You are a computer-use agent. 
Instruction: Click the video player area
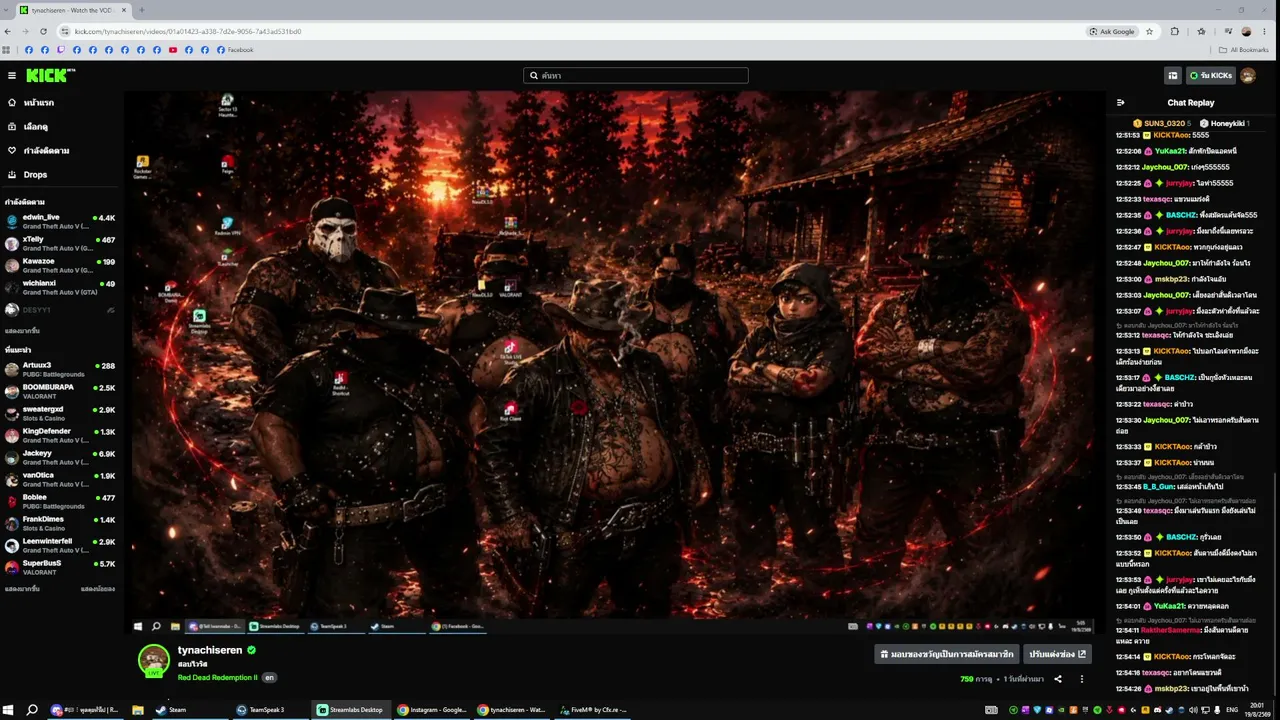click(x=615, y=362)
